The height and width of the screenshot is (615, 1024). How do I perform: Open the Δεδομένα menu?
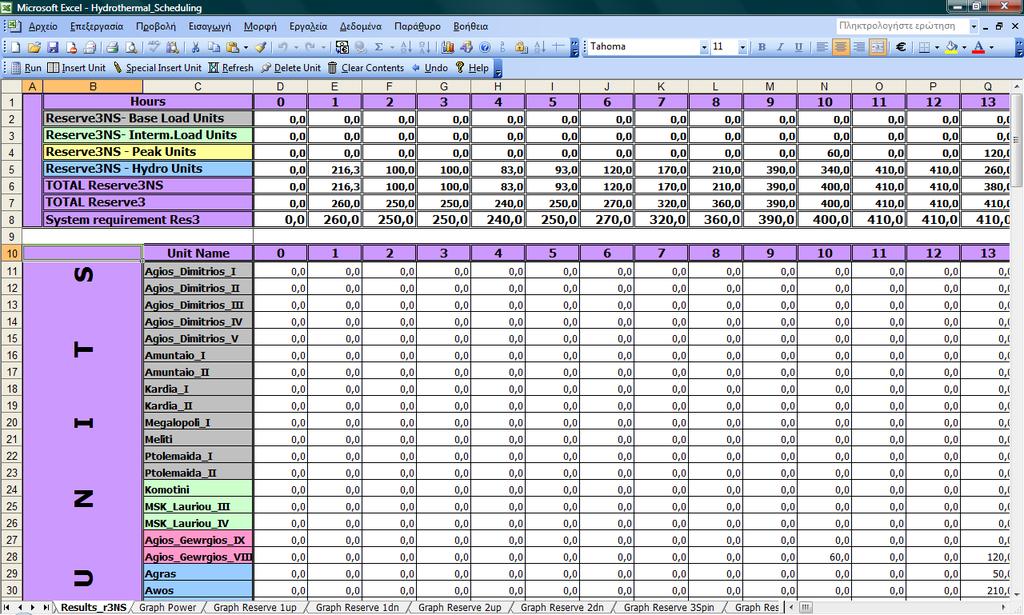[360, 26]
